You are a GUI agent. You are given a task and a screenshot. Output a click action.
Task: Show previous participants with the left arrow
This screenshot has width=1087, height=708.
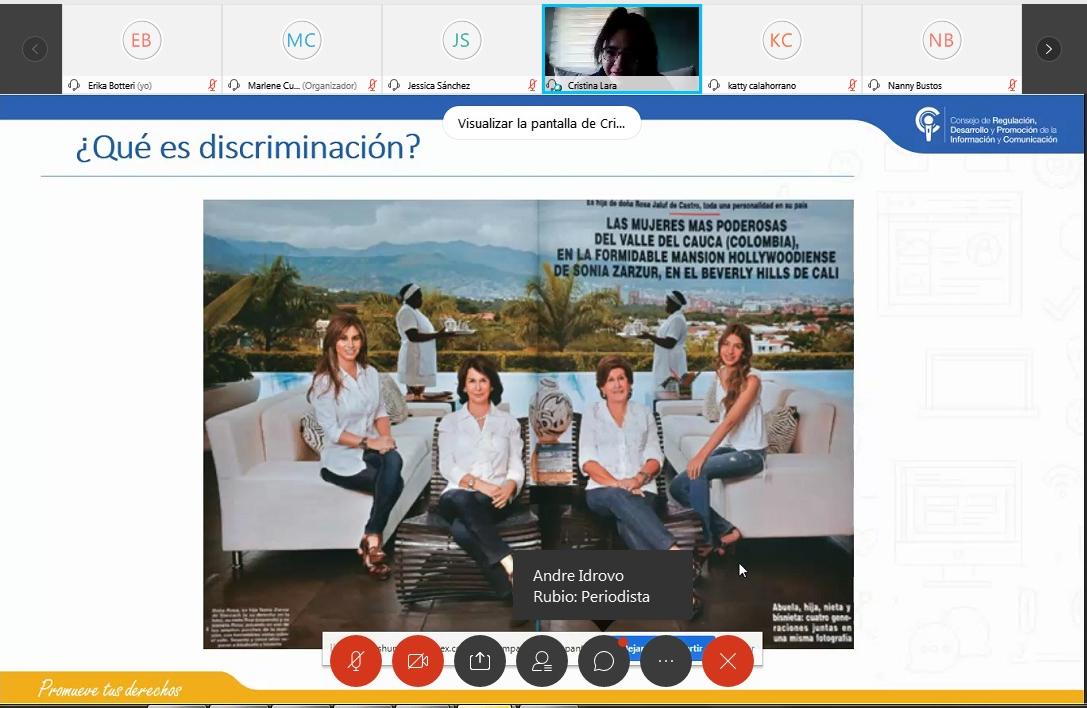[x=35, y=49]
